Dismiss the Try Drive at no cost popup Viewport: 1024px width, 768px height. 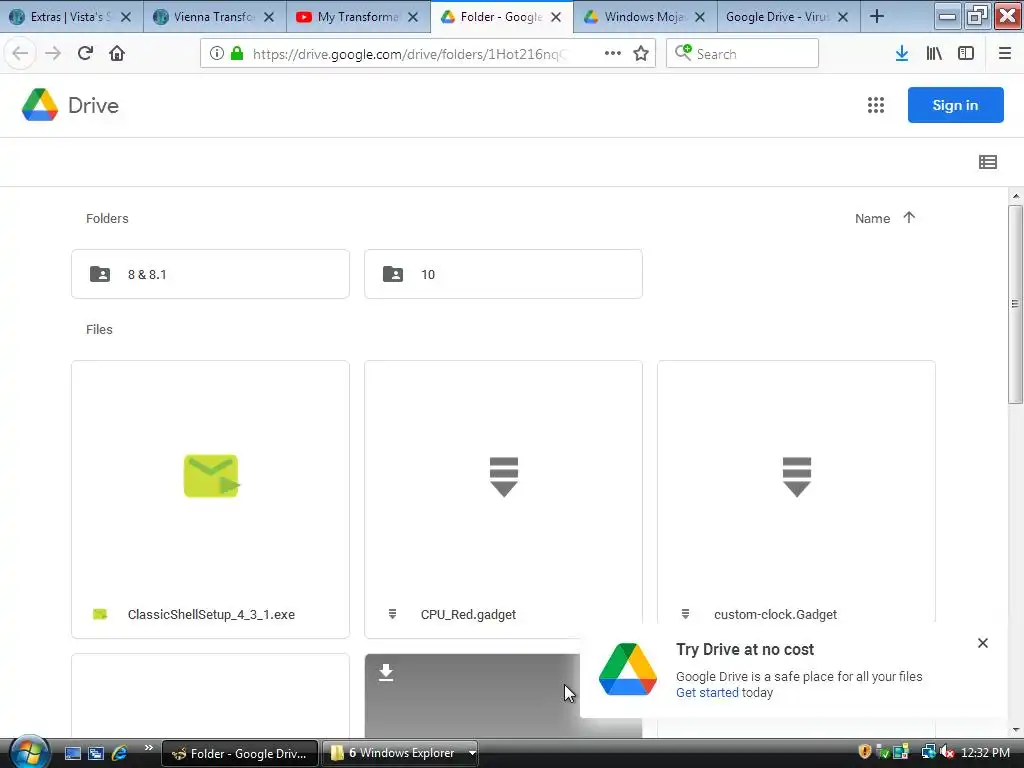coord(983,643)
